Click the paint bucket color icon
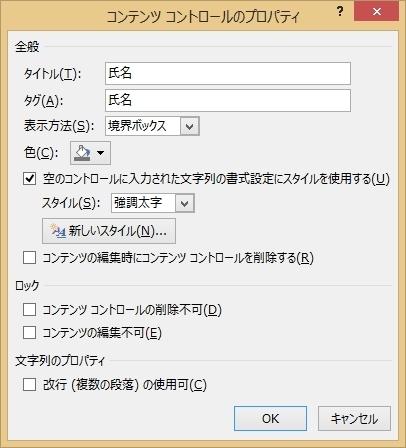The height and width of the screenshot is (448, 406). (82, 153)
